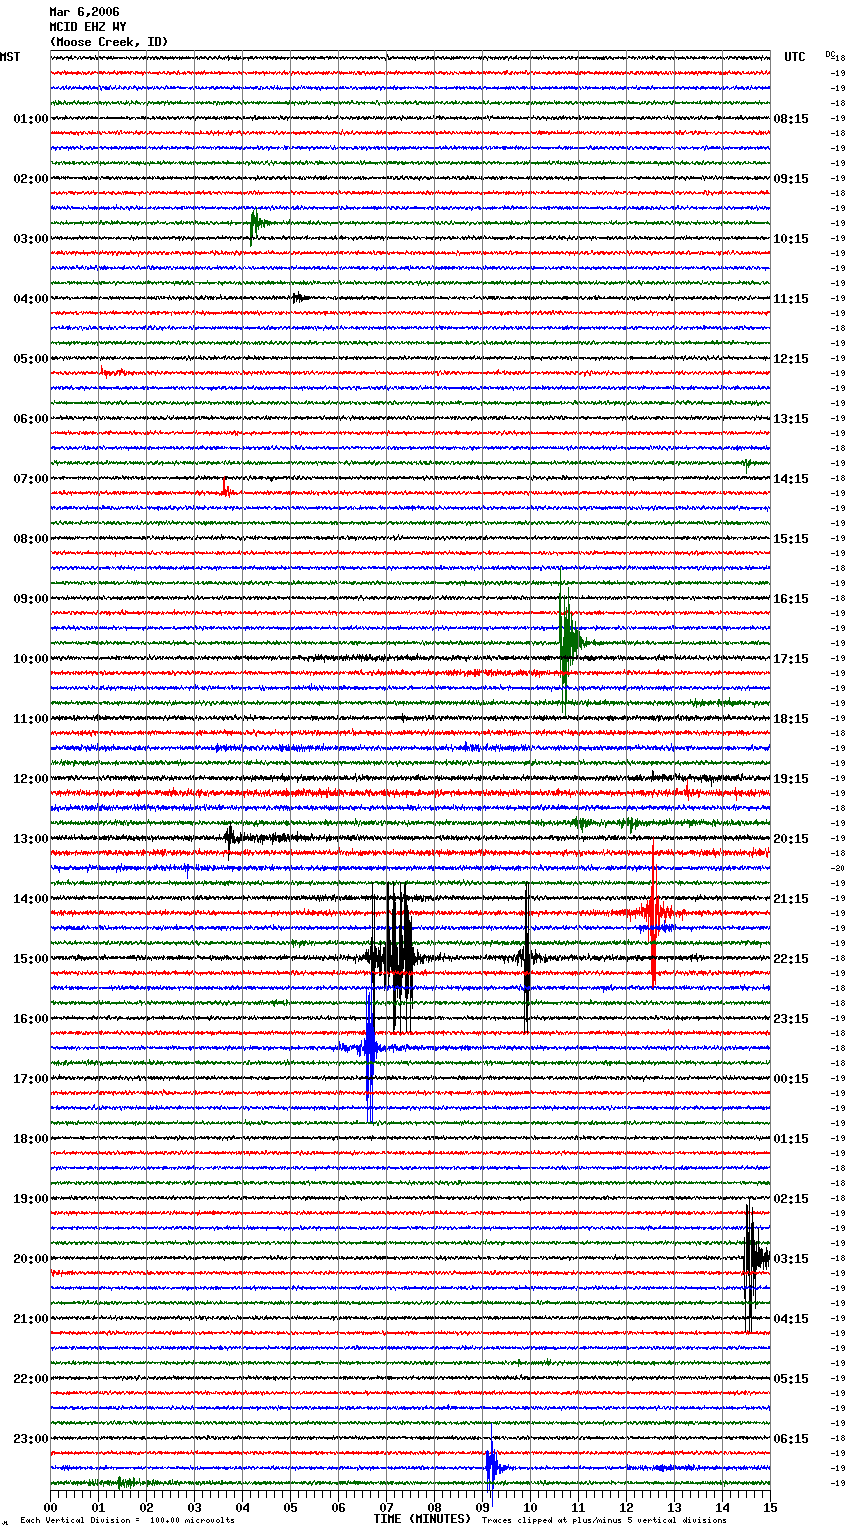Click the minute 05 tick label on bottom axis
850x1534 pixels.
[290, 1507]
